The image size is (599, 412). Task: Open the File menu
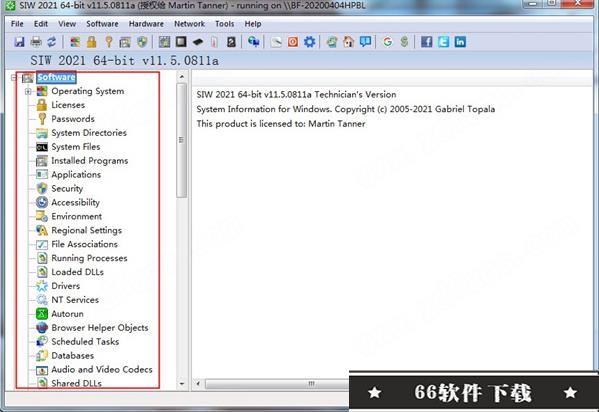coord(17,24)
